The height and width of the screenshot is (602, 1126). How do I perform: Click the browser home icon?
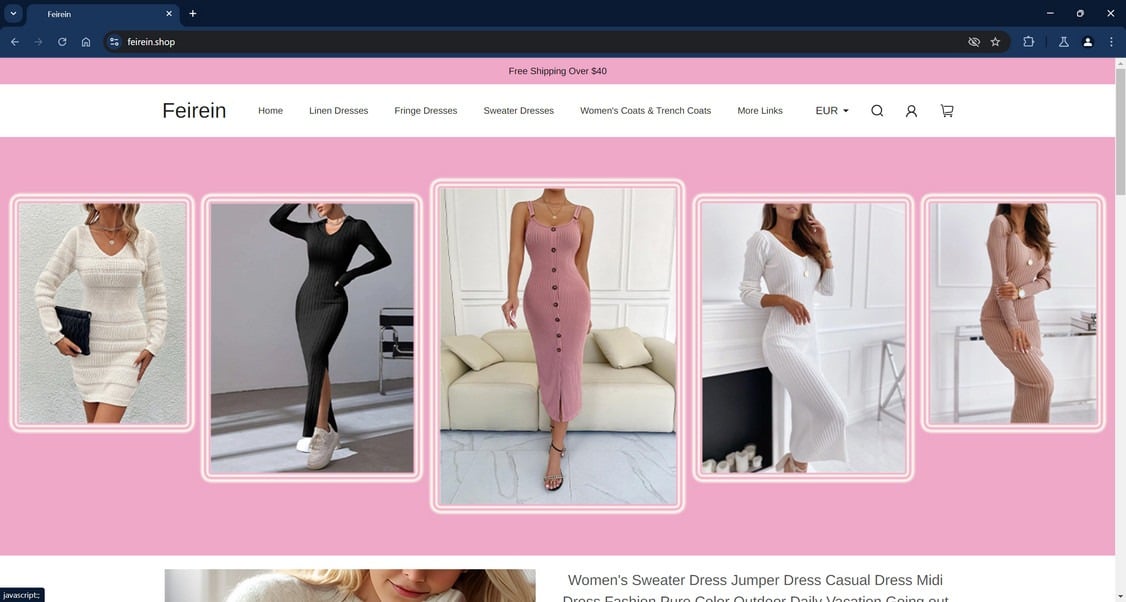click(x=85, y=42)
